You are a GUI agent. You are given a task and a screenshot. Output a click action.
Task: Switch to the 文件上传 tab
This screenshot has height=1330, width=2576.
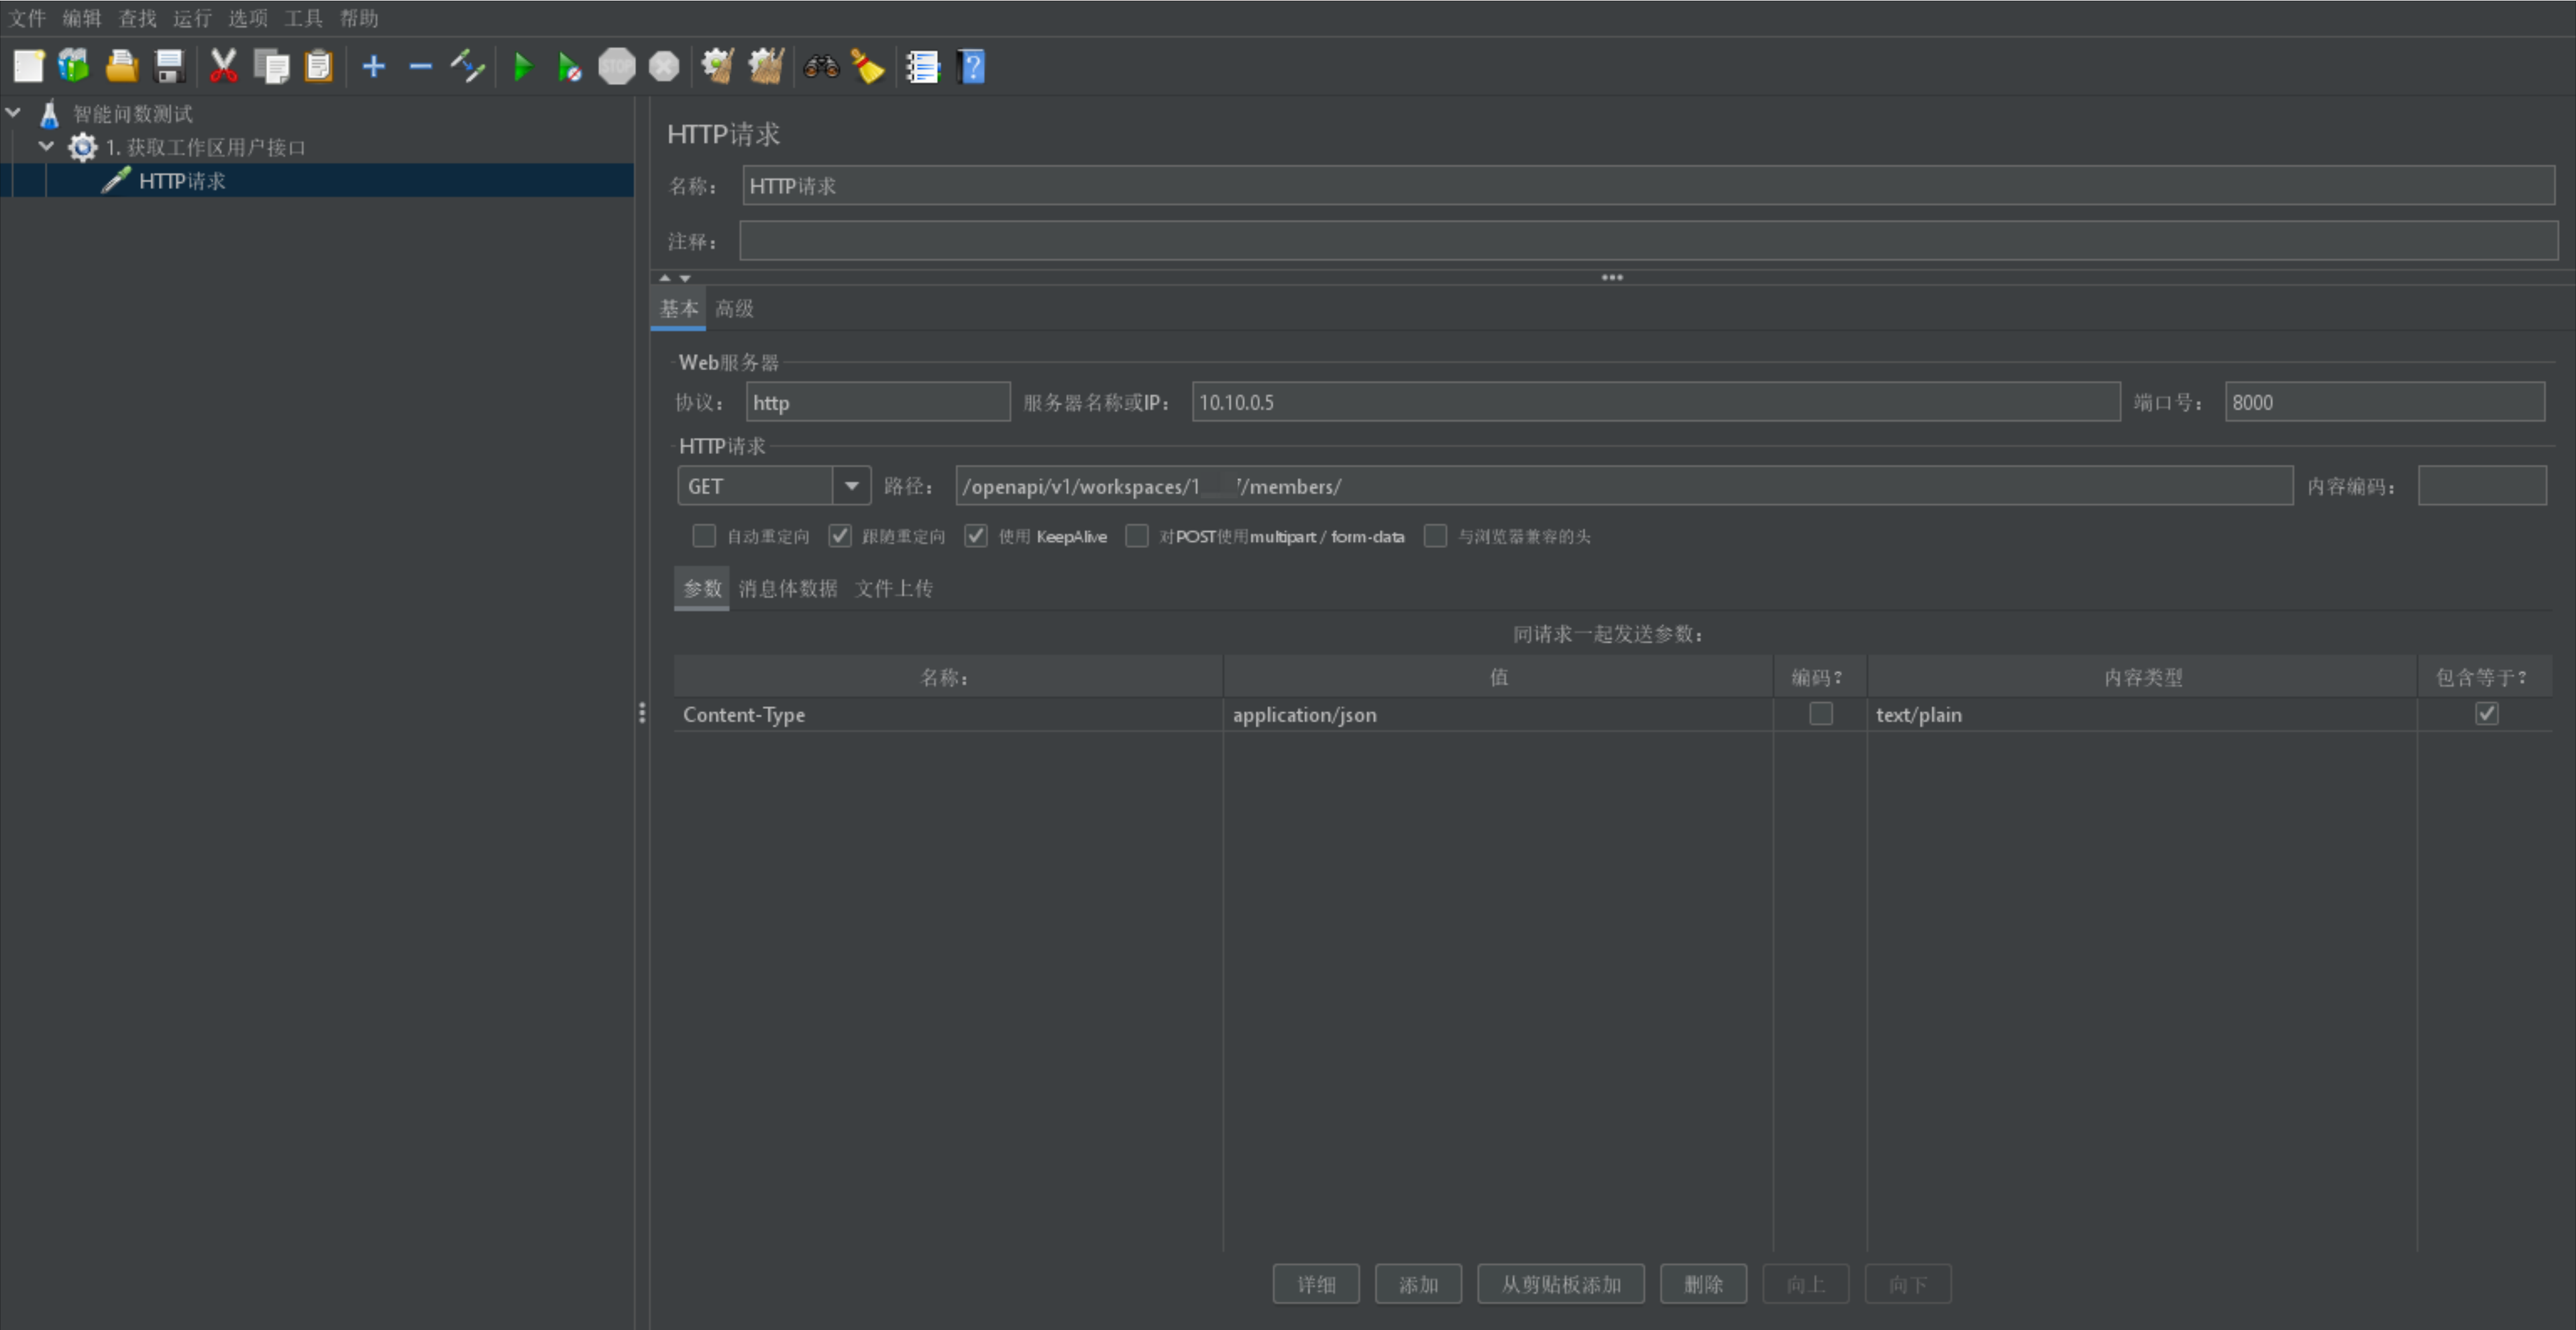click(894, 588)
